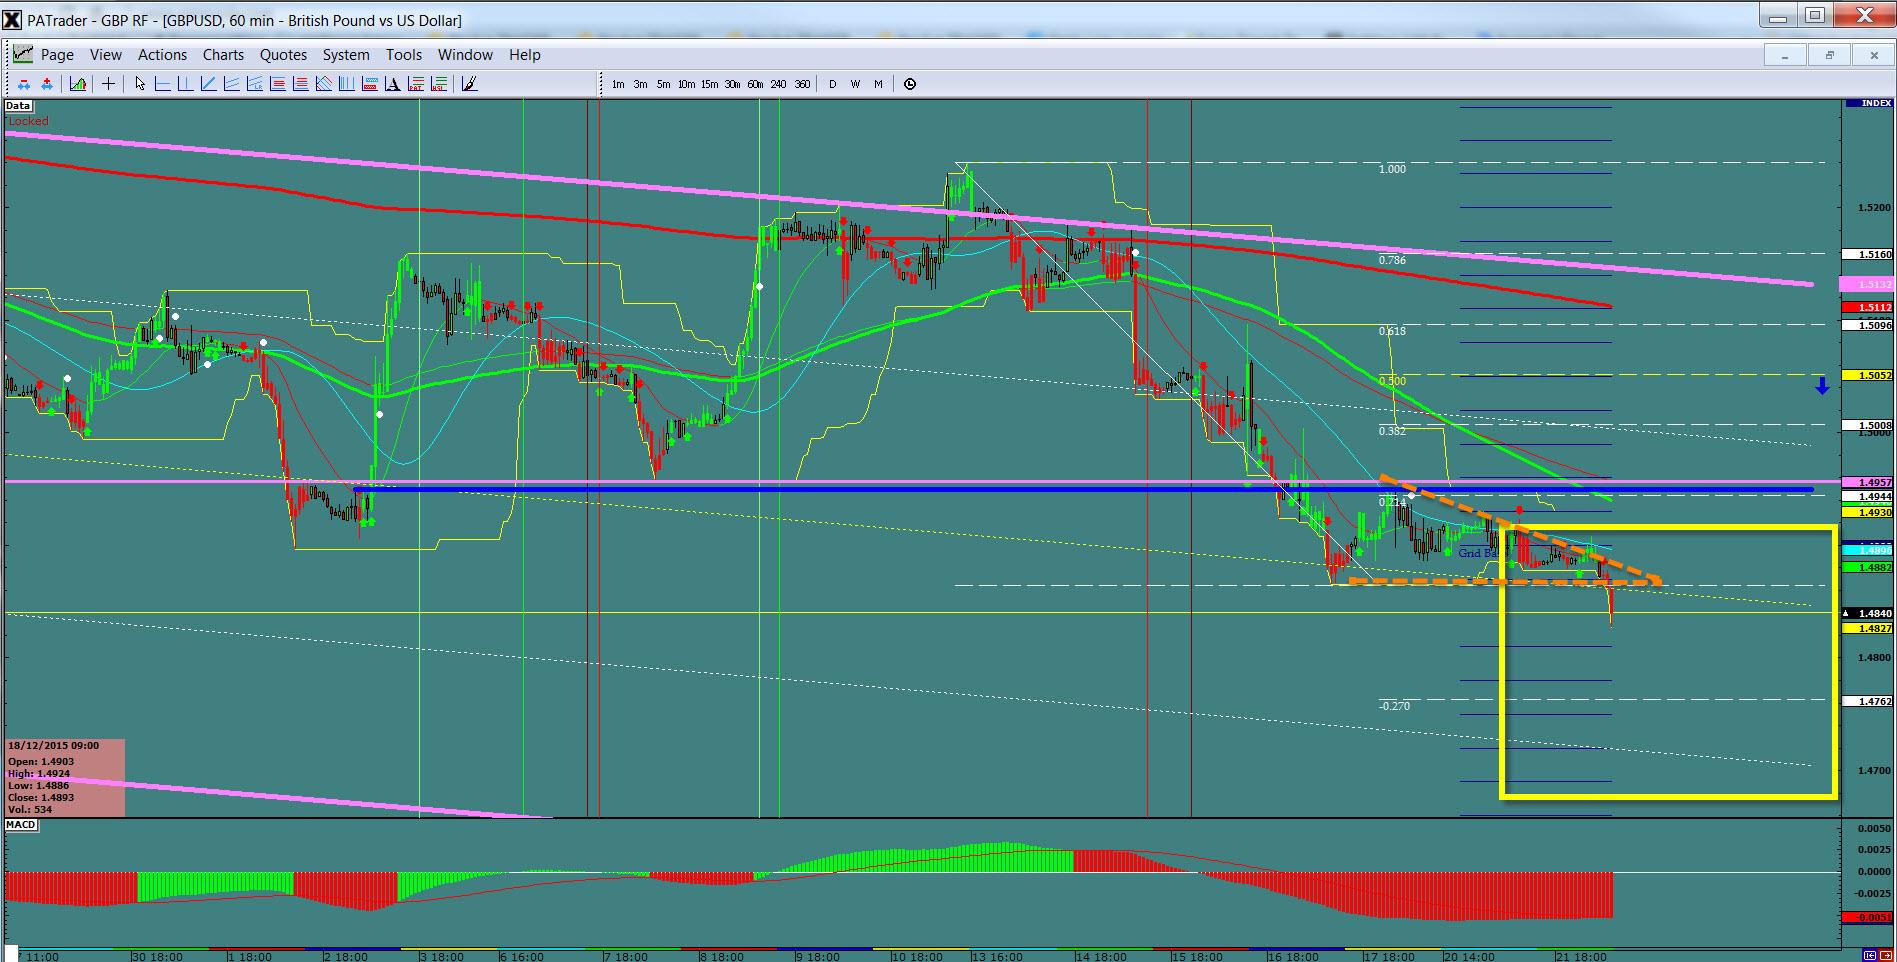The width and height of the screenshot is (1897, 962).
Task: Select the vertical time zones tool
Action: pos(347,84)
